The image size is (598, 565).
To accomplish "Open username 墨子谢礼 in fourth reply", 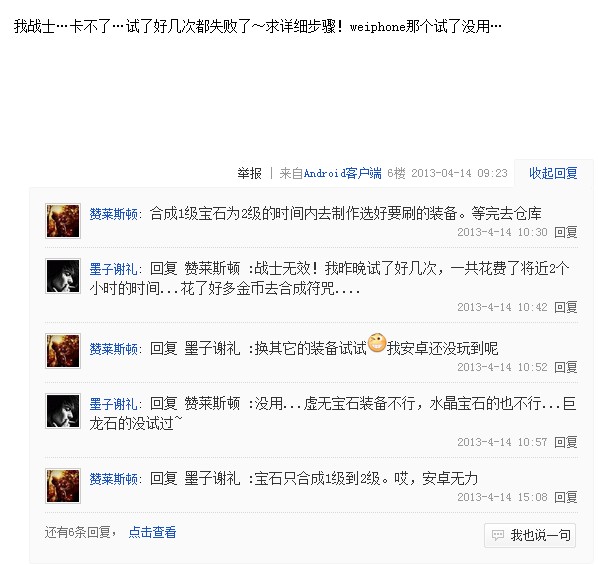I will pyautogui.click(x=114, y=404).
